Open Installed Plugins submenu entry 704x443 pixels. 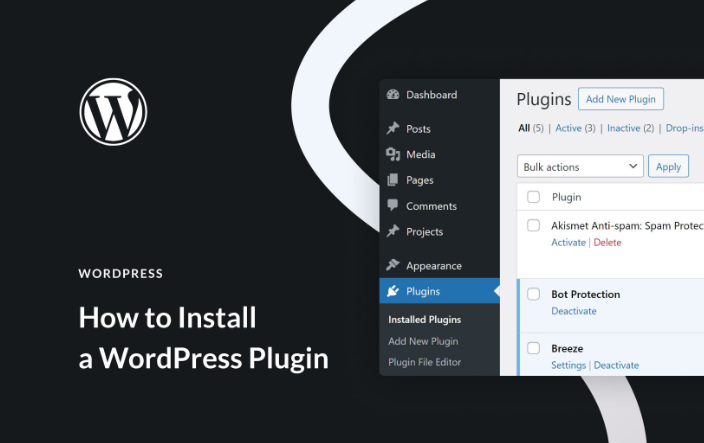pyautogui.click(x=424, y=320)
